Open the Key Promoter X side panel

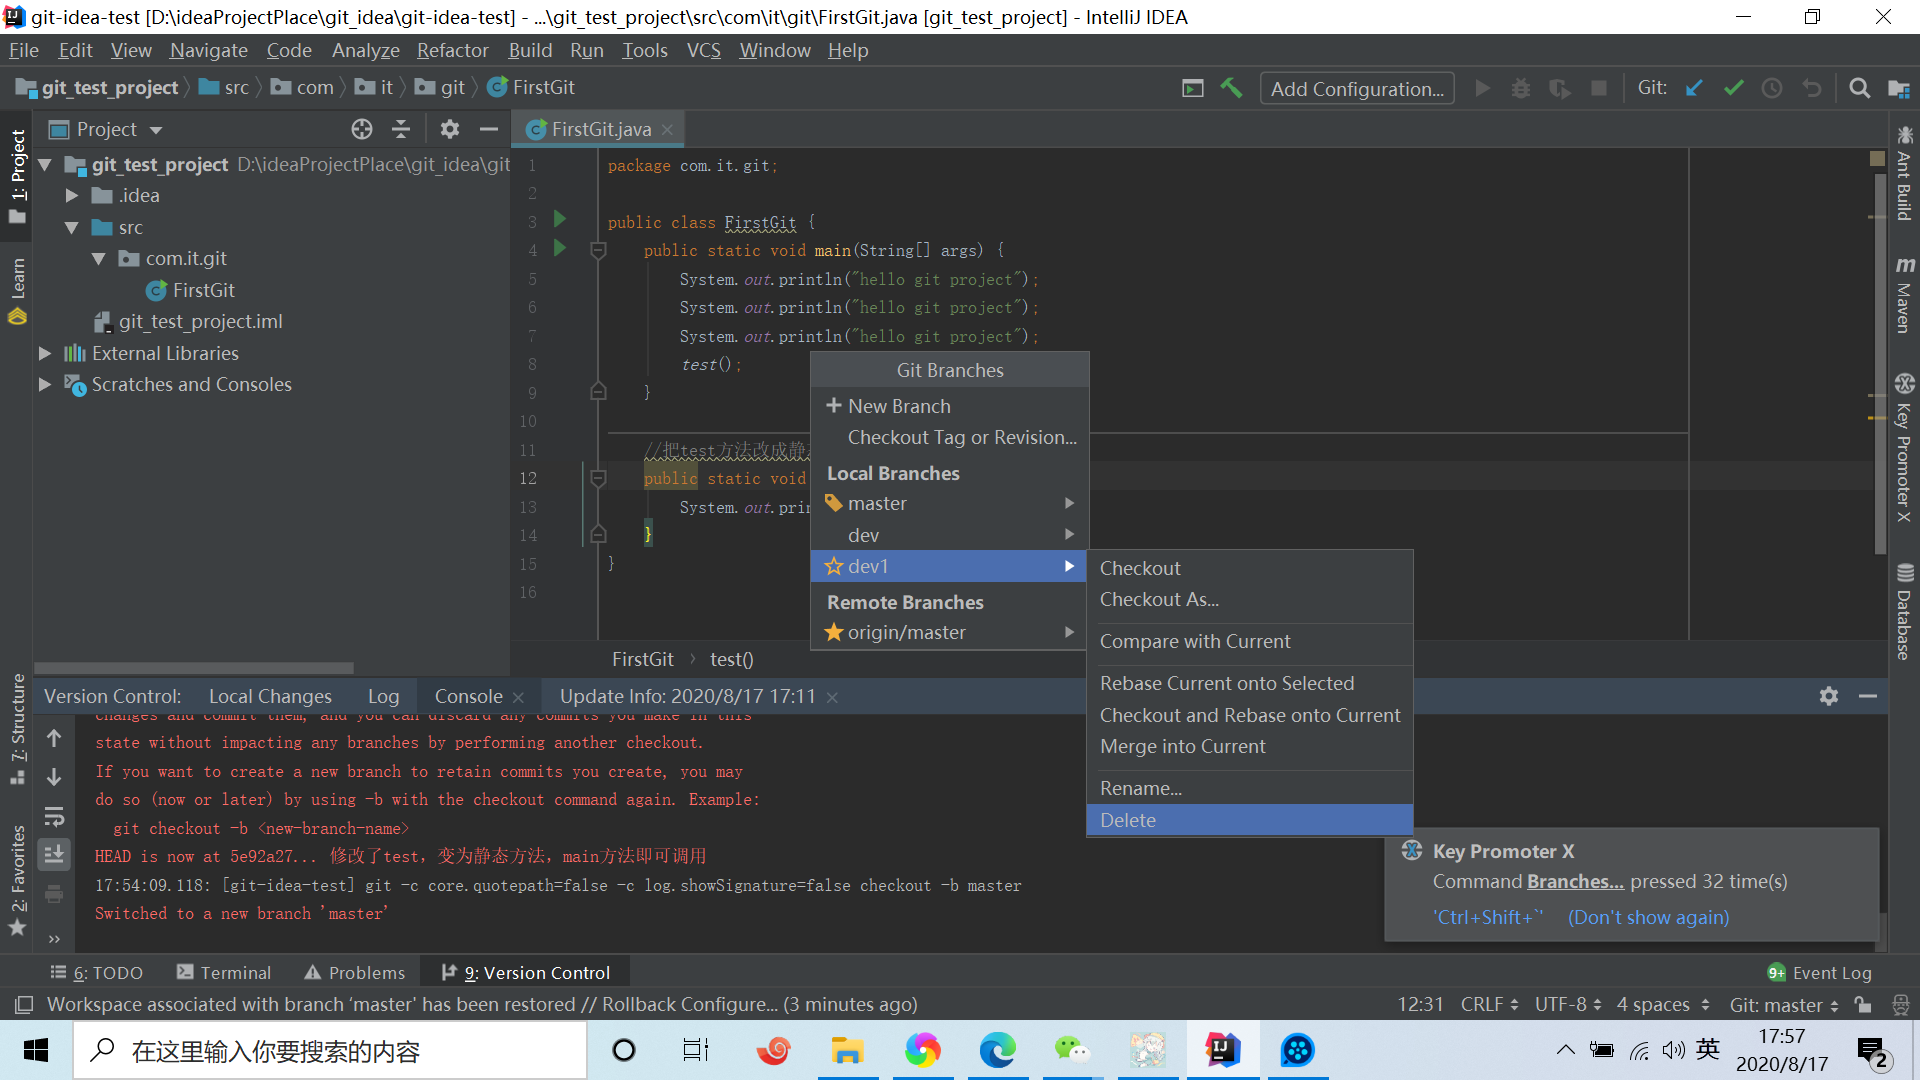1904,447
